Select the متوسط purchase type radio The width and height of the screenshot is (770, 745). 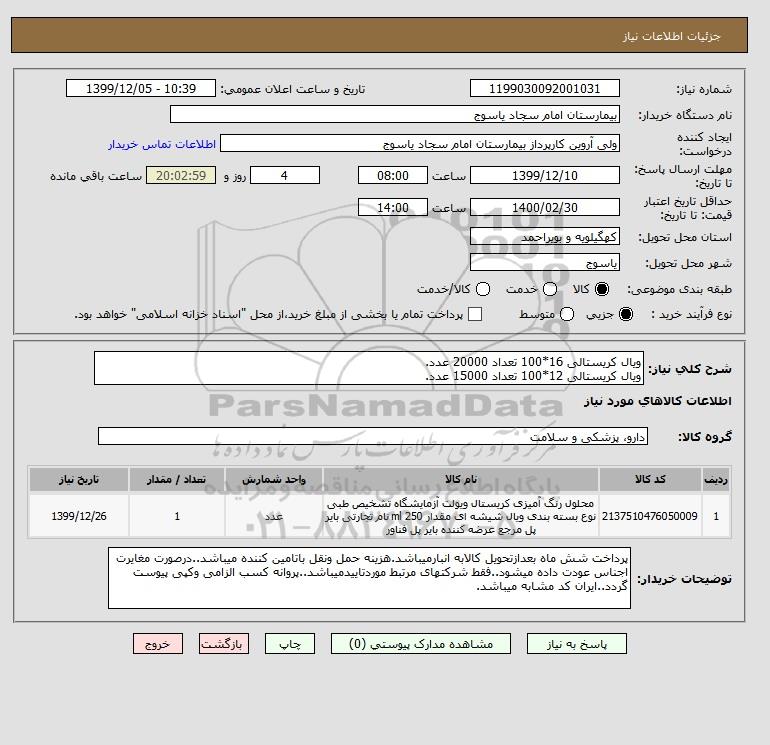pos(567,314)
